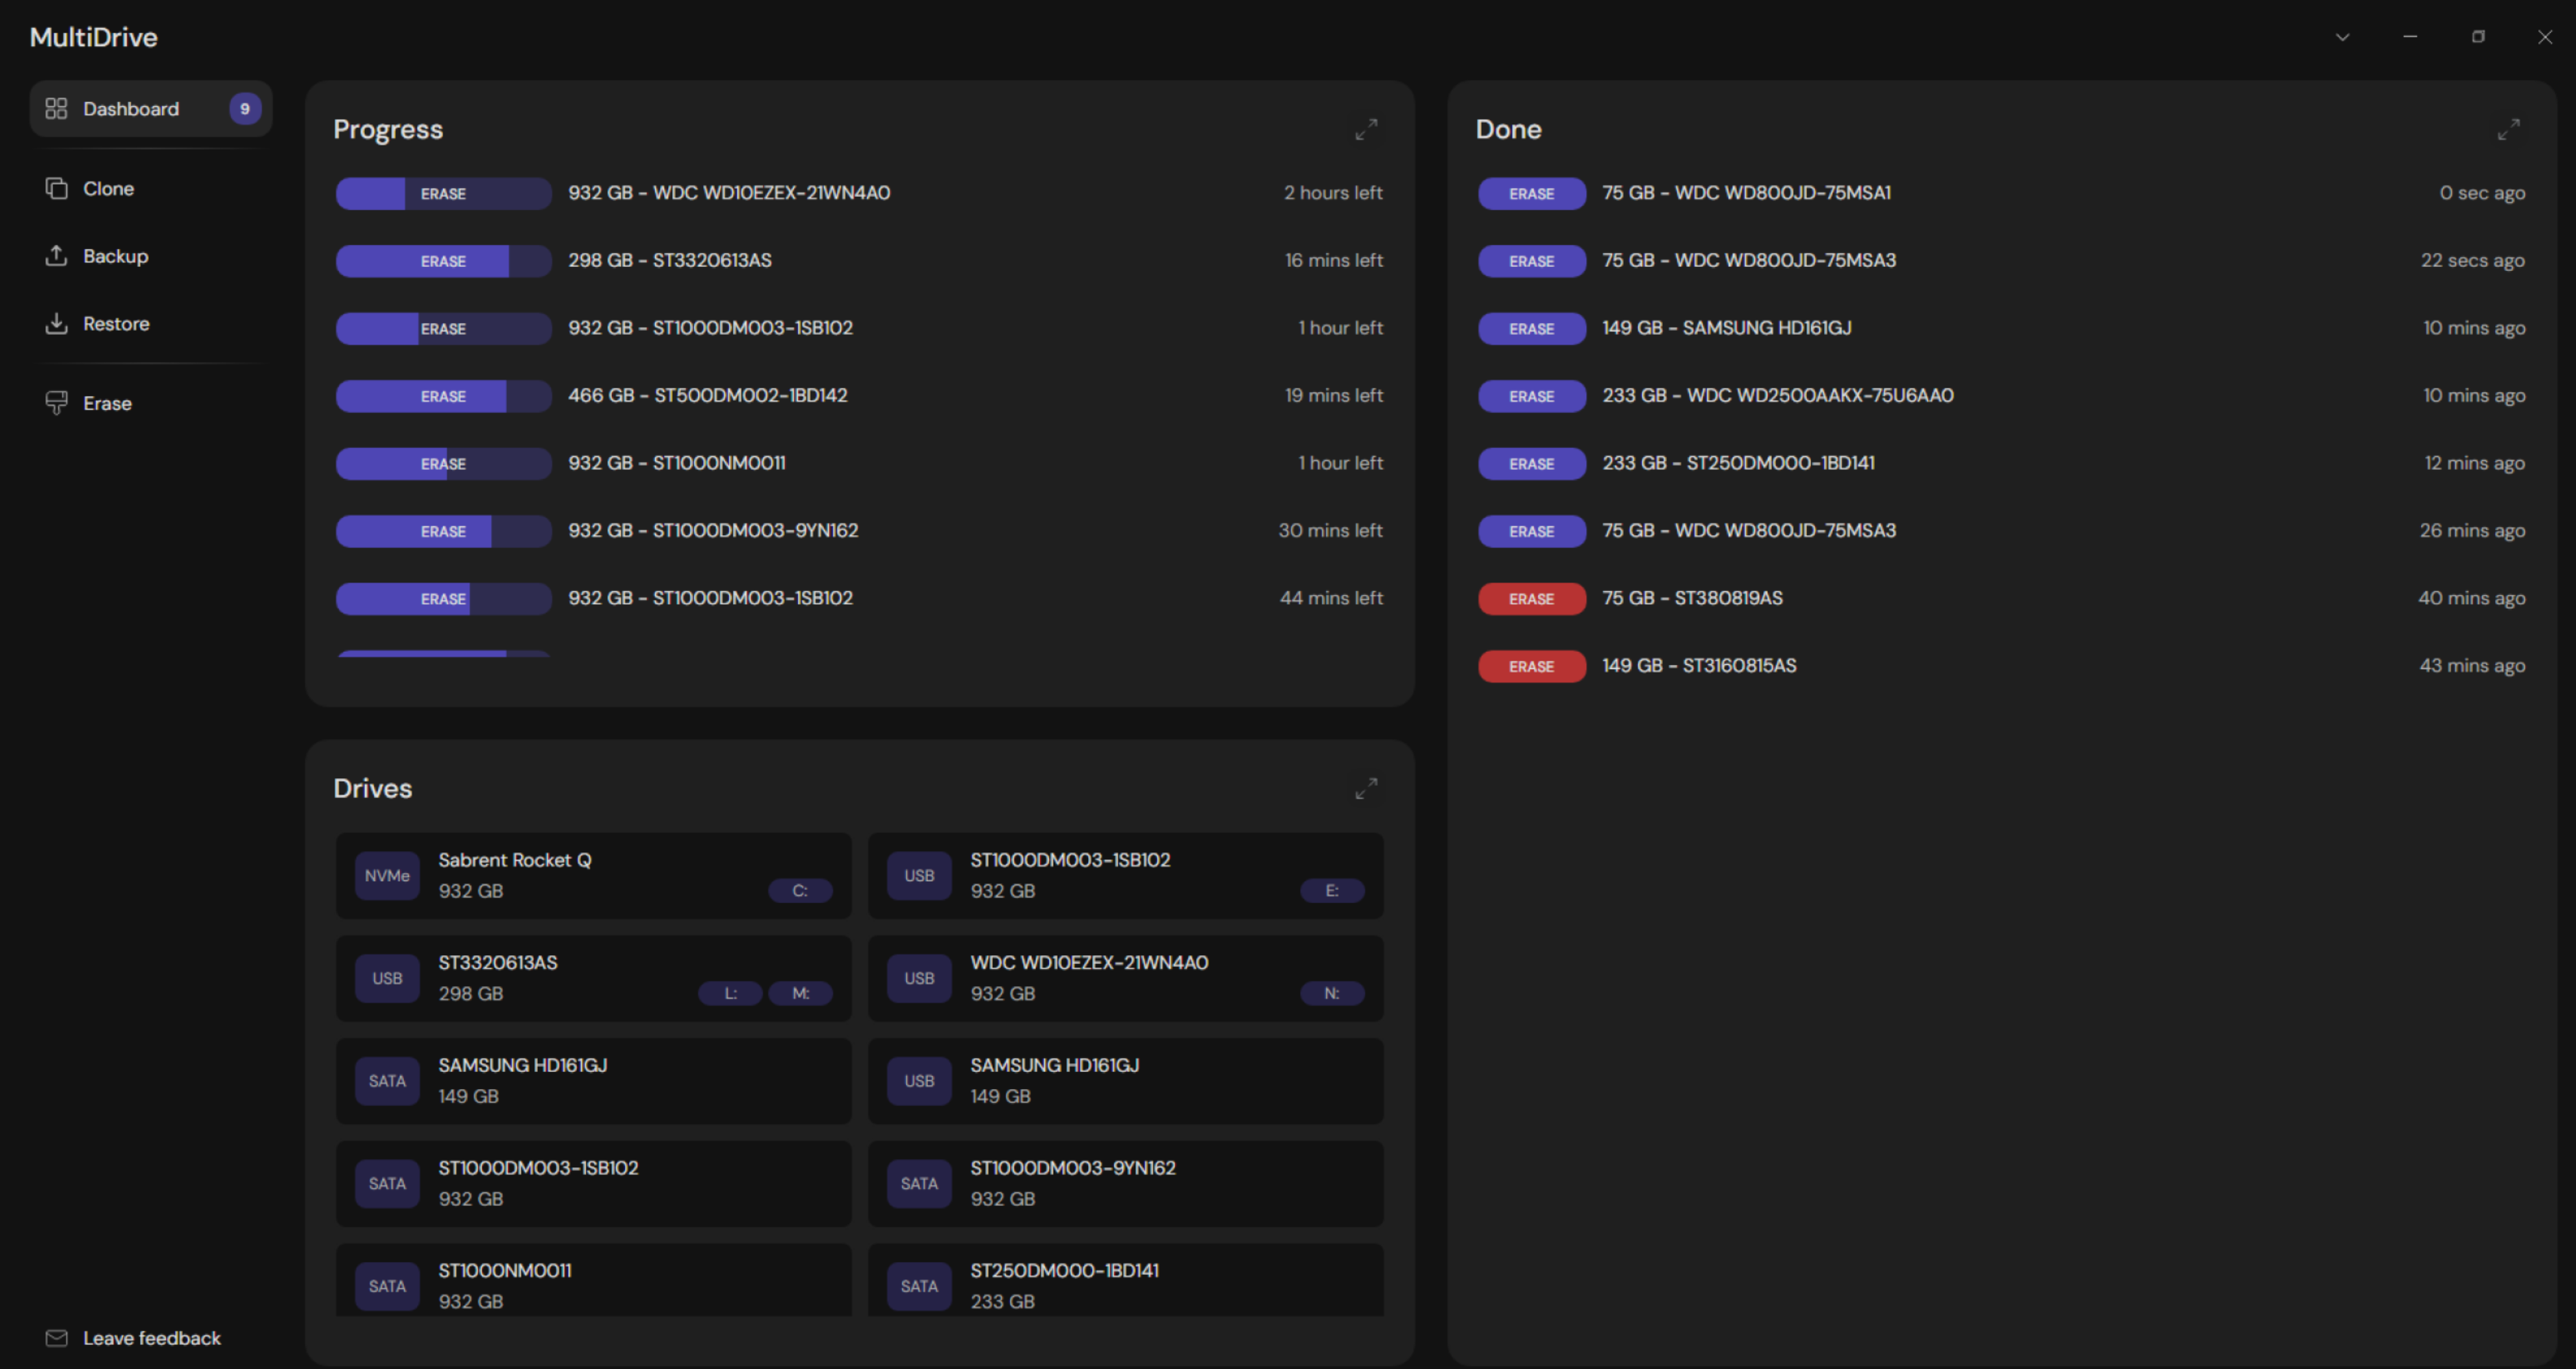Open the Restore download icon
This screenshot has height=1369, width=2576.
coord(57,323)
